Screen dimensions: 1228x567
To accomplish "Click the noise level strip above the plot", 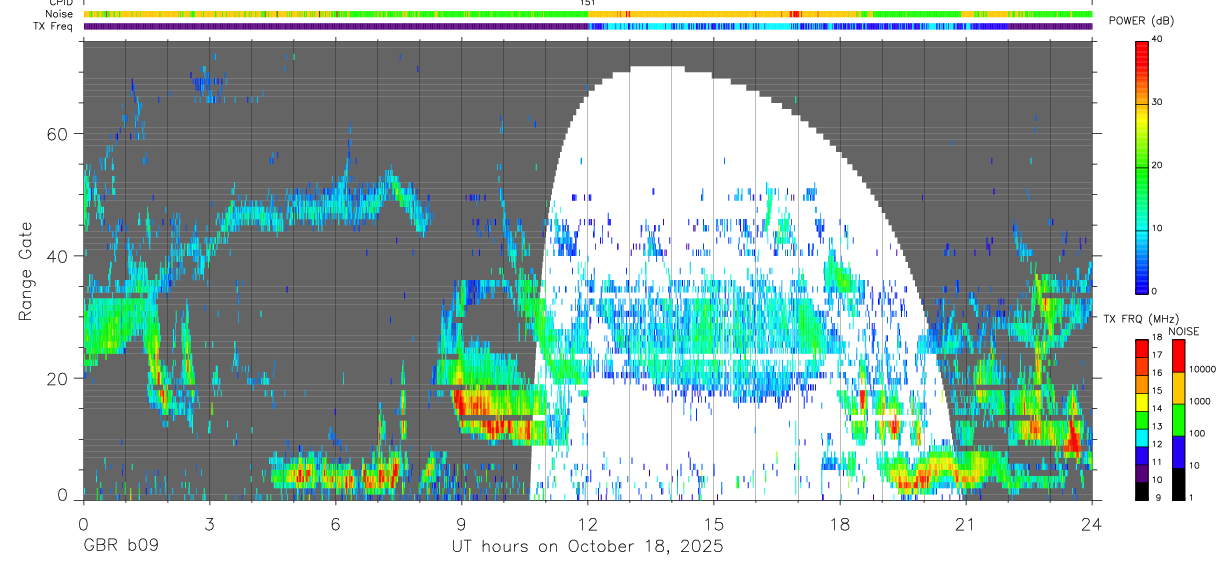I will coord(588,14).
